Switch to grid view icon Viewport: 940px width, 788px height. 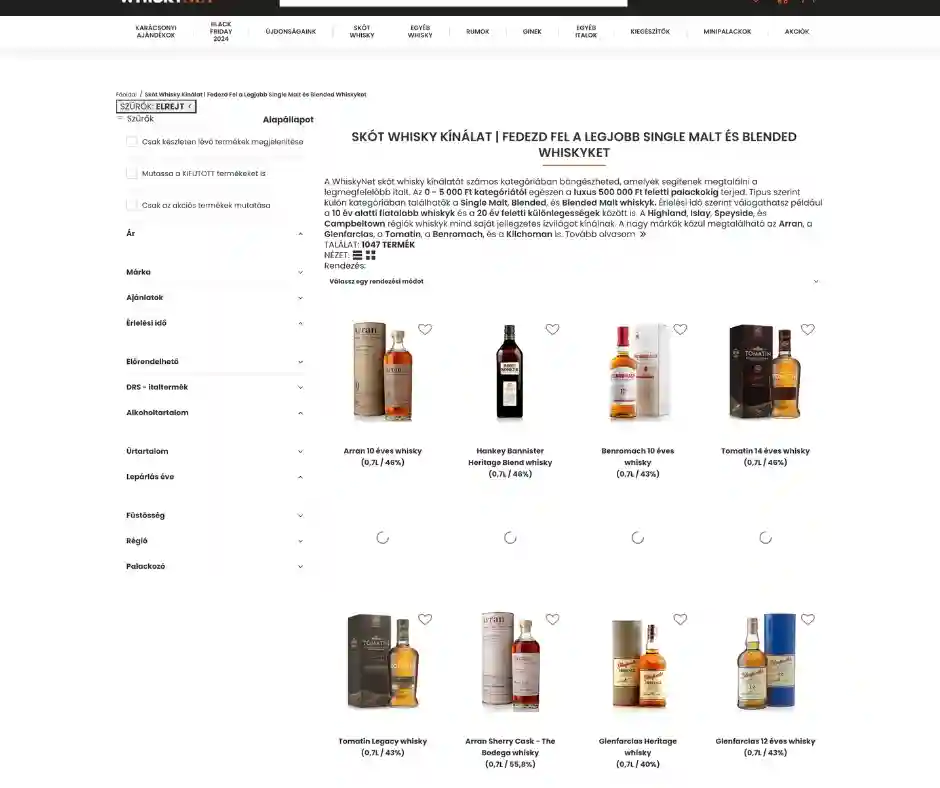pyautogui.click(x=371, y=255)
